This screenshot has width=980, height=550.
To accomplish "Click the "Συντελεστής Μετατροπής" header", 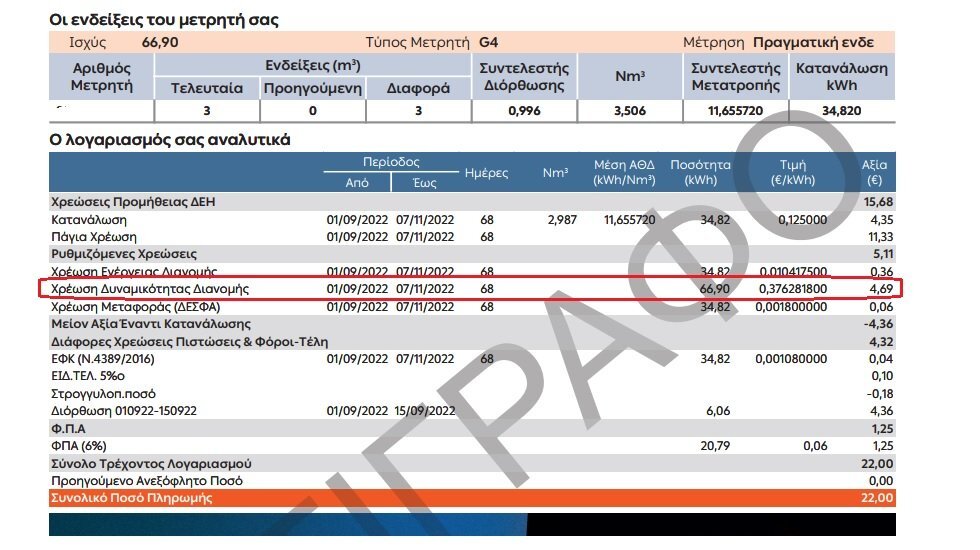I will point(736,76).
